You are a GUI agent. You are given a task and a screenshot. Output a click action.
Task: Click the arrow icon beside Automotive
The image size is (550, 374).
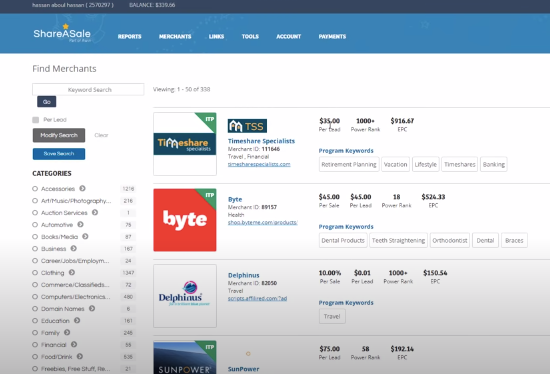click(80, 224)
